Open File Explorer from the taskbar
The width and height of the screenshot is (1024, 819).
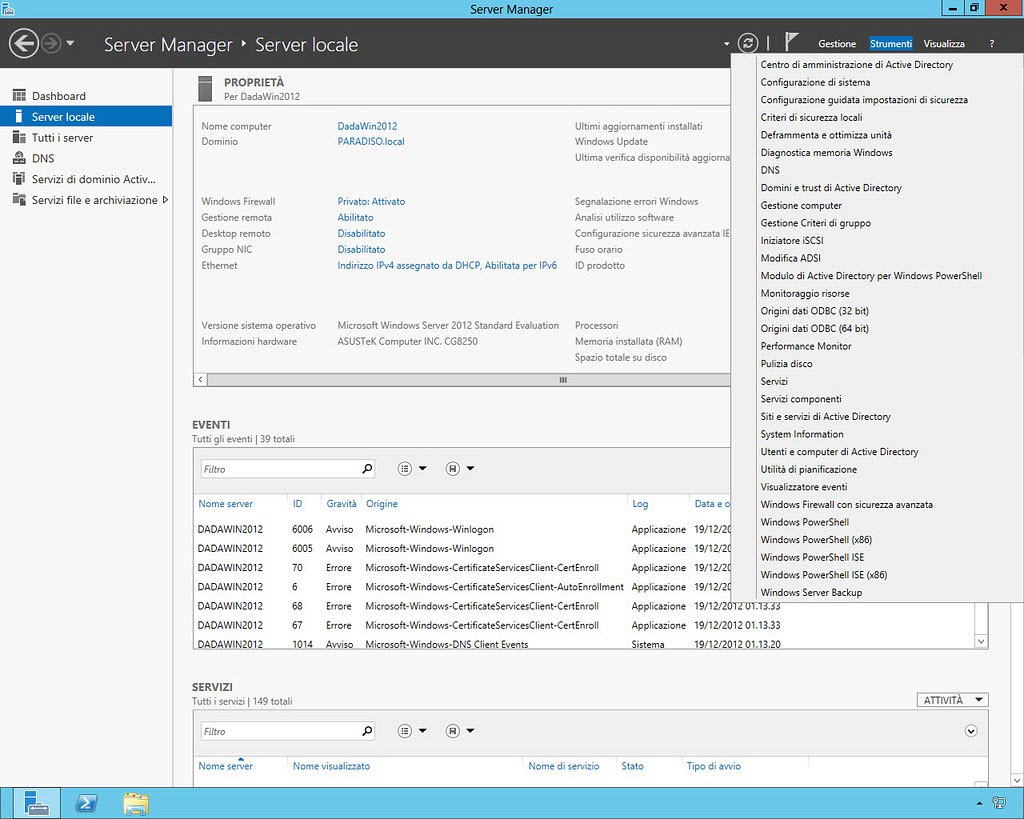[136, 803]
